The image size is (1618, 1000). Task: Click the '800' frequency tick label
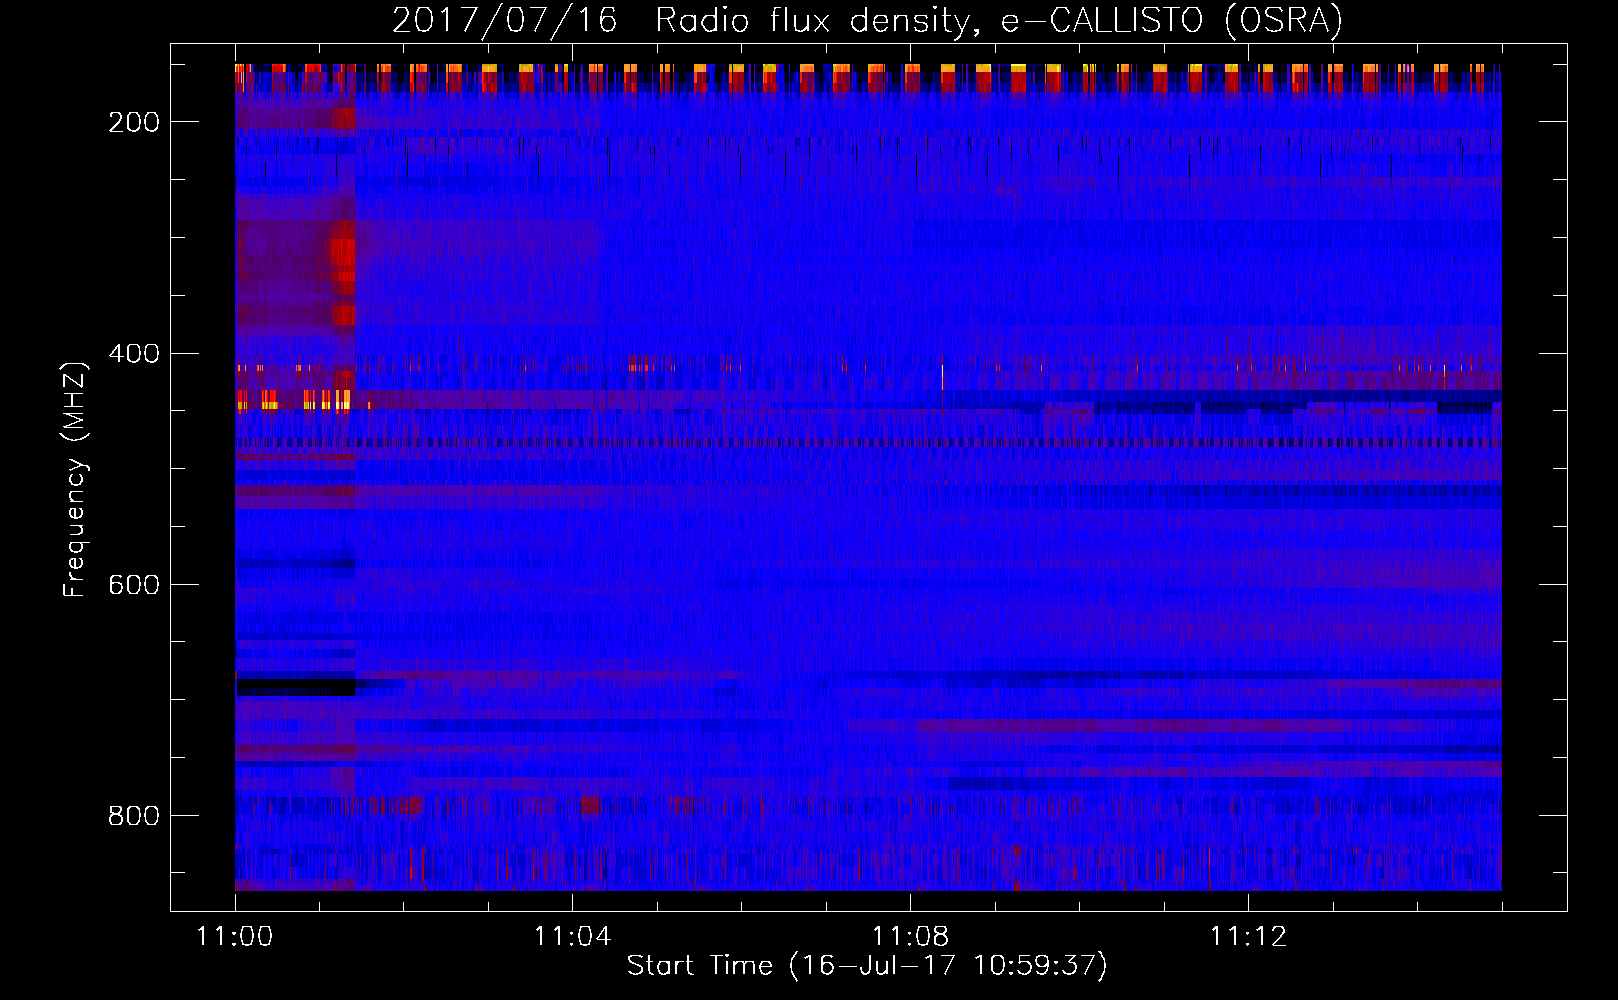coord(134,816)
